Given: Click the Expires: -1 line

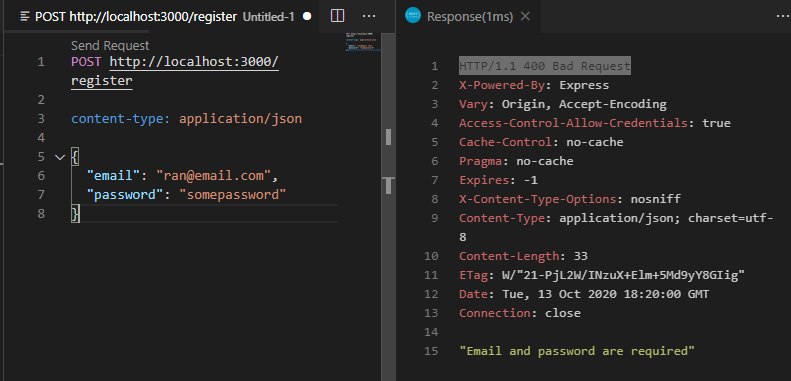Looking at the screenshot, I should (x=498, y=180).
